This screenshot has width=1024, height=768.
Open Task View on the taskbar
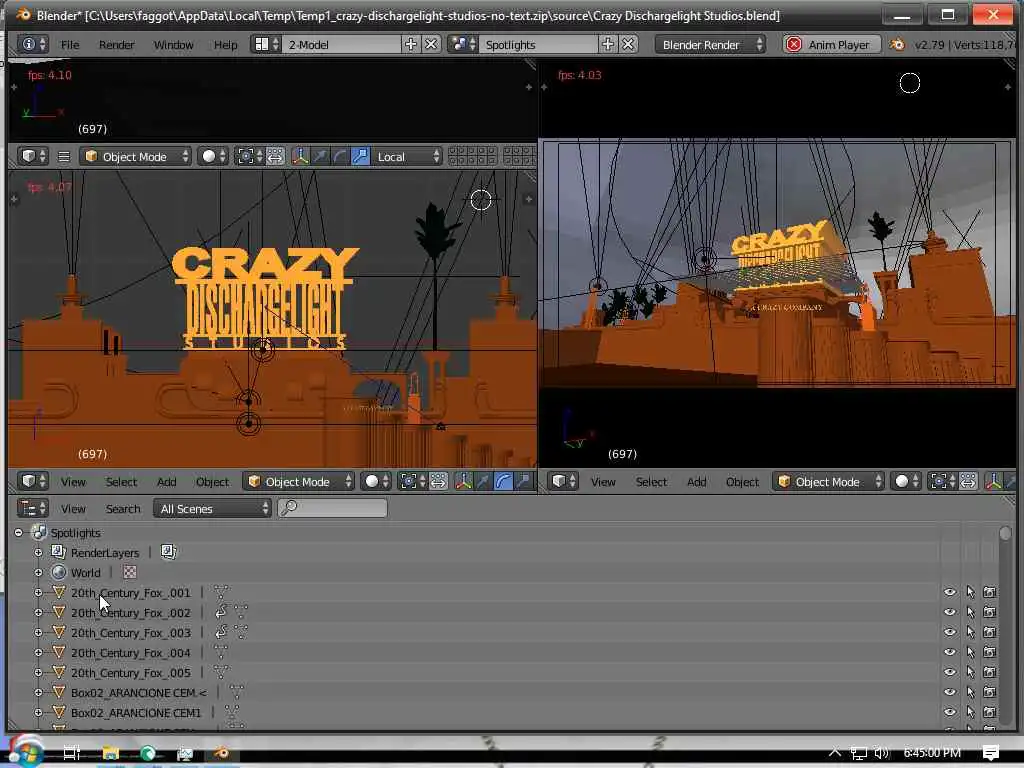point(71,753)
